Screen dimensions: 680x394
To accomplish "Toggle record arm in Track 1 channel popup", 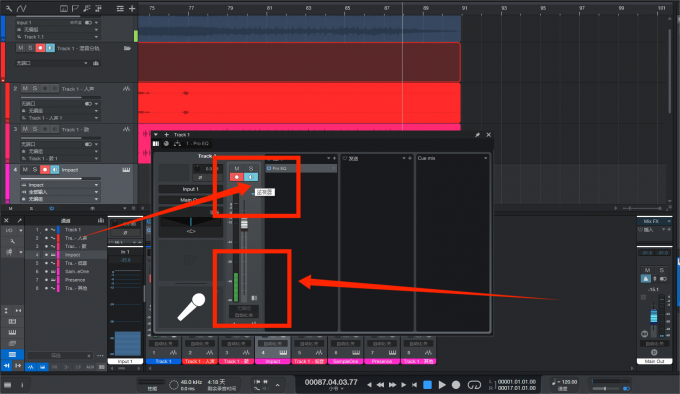I will 237,177.
